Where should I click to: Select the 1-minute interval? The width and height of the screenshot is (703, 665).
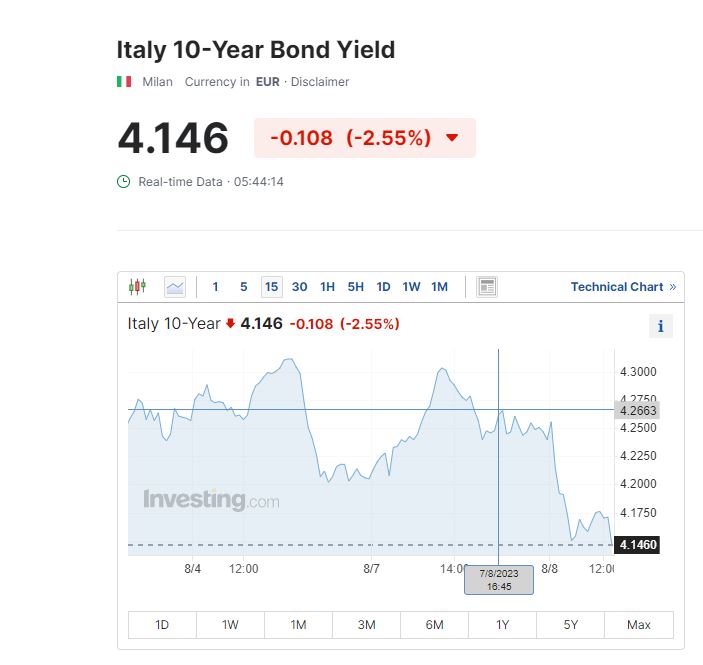(215, 287)
